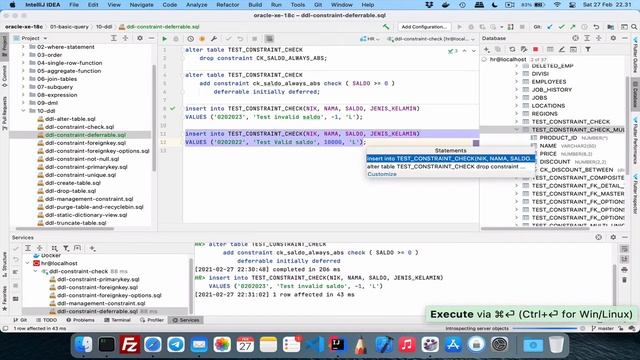Click the Services panel gear icon
This screenshot has width=640, height=360.
tap(613, 237)
